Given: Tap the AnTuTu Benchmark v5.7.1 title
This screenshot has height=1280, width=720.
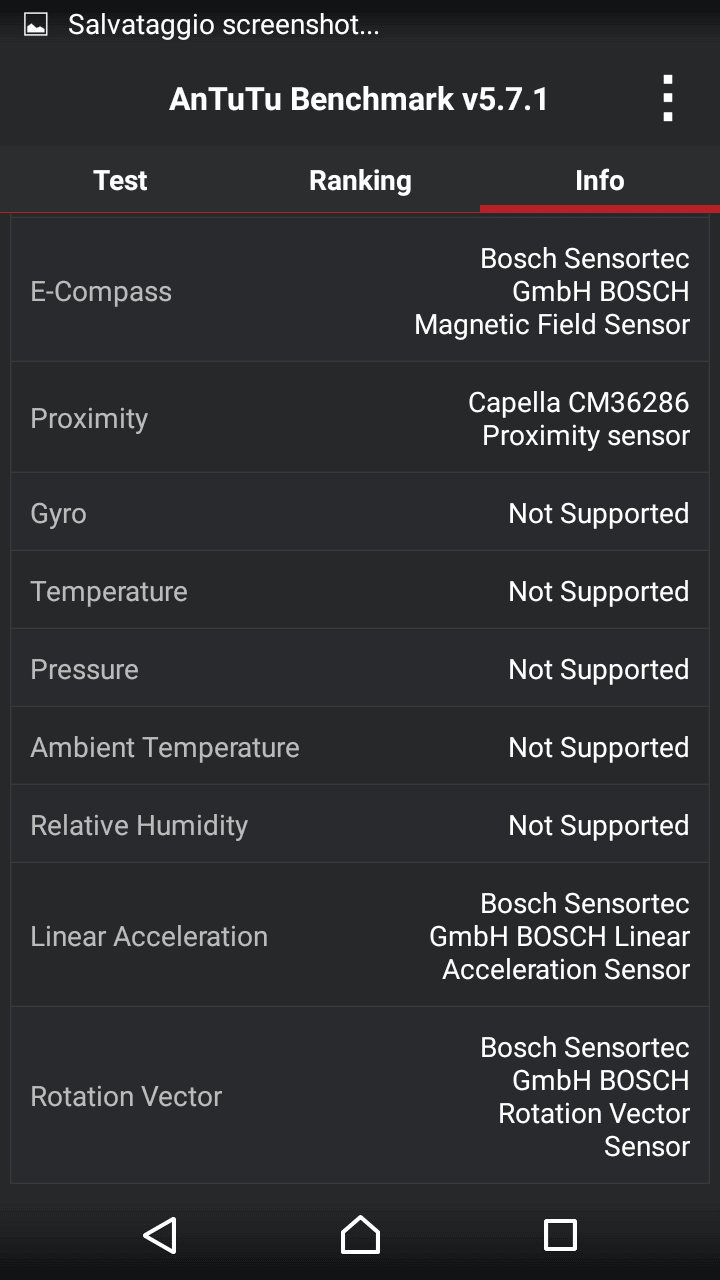Looking at the screenshot, I should [359, 99].
